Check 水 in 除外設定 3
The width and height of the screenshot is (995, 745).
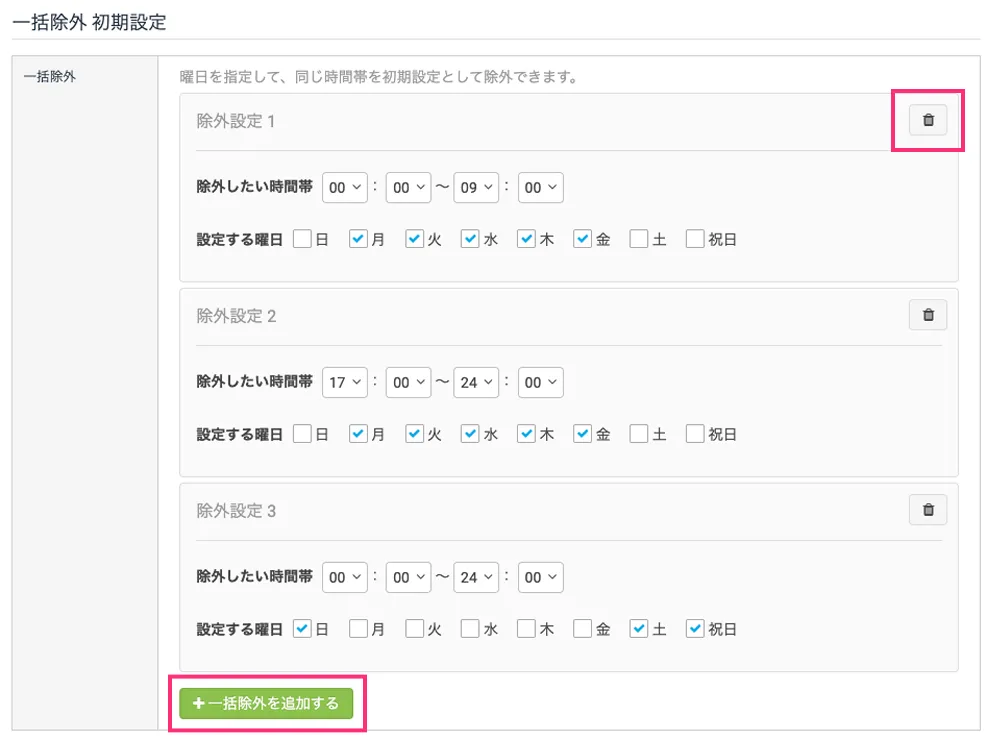(x=470, y=630)
